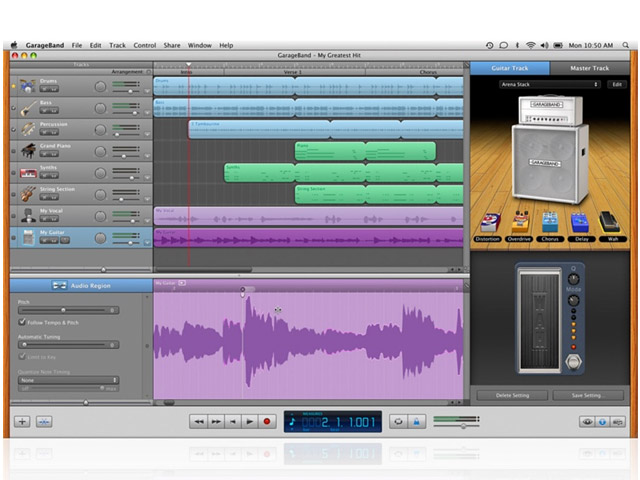
Task: Expand My Guitar automation triangle
Action: [x=147, y=242]
